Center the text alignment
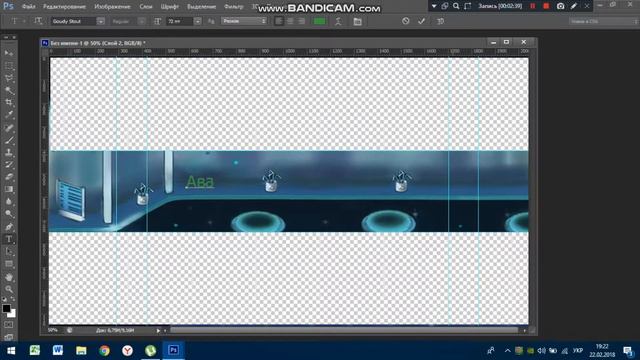 [290, 21]
